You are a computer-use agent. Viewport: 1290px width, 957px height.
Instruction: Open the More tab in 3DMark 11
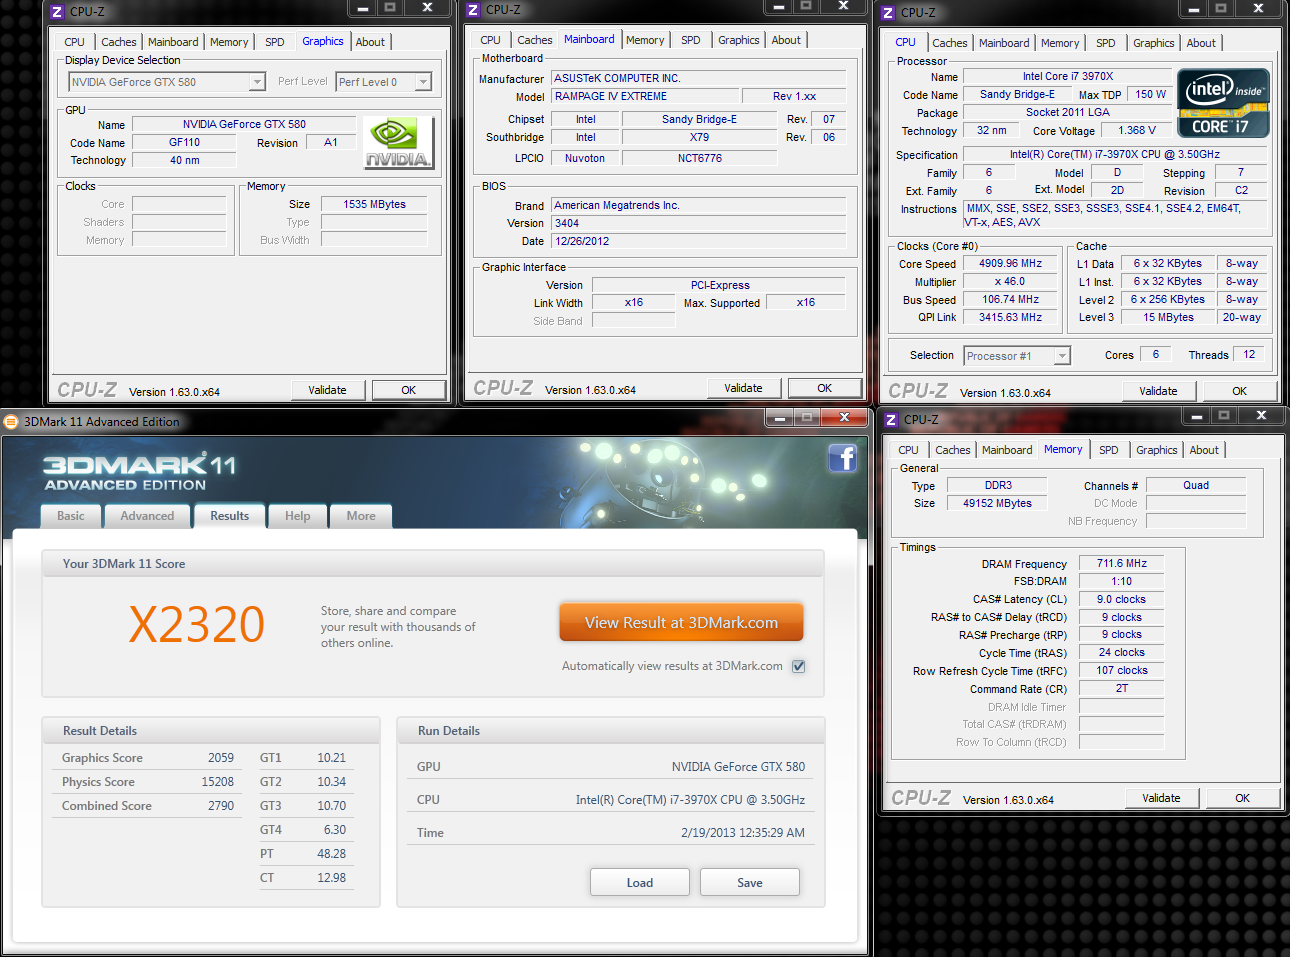click(361, 516)
